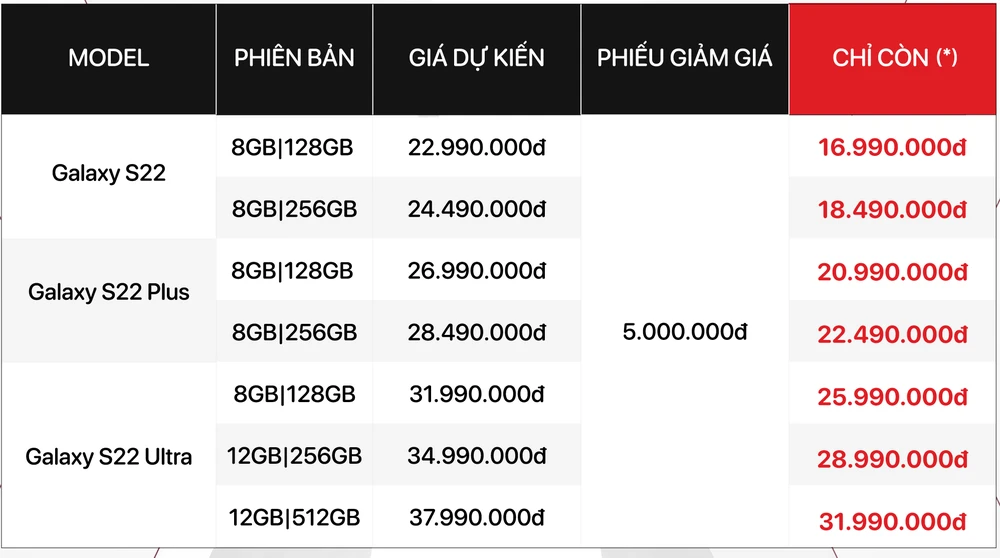Click the red 25.990.000đ final price
1000x558 pixels.
pyautogui.click(x=893, y=396)
